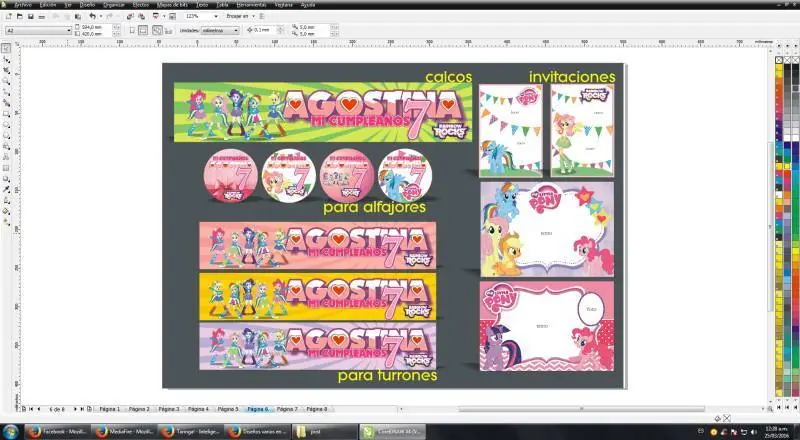
Task: Select the Interactive Fill tool
Action: pyautogui.click(x=6, y=223)
